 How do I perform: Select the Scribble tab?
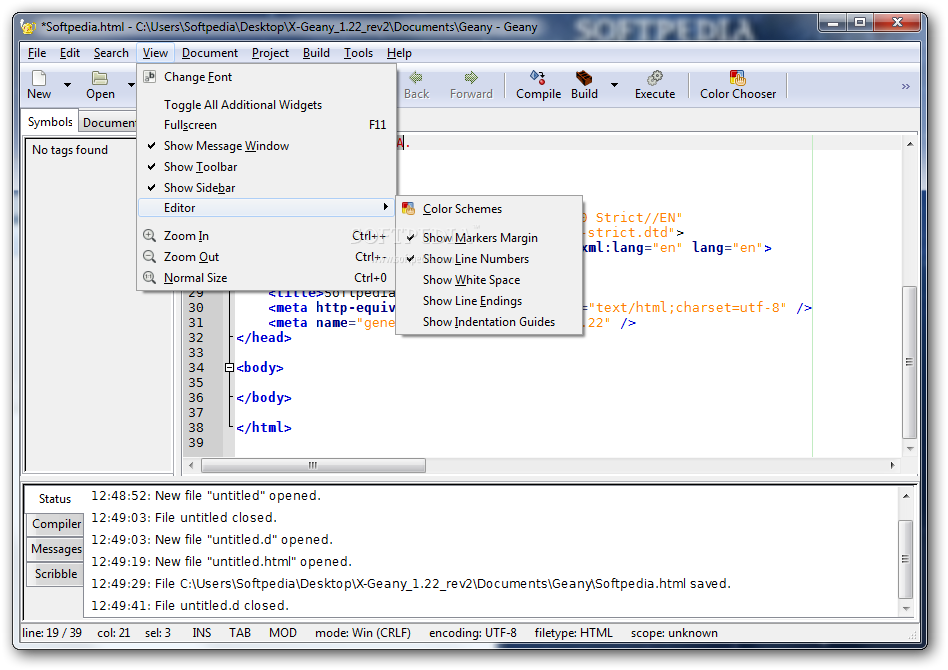(x=56, y=574)
